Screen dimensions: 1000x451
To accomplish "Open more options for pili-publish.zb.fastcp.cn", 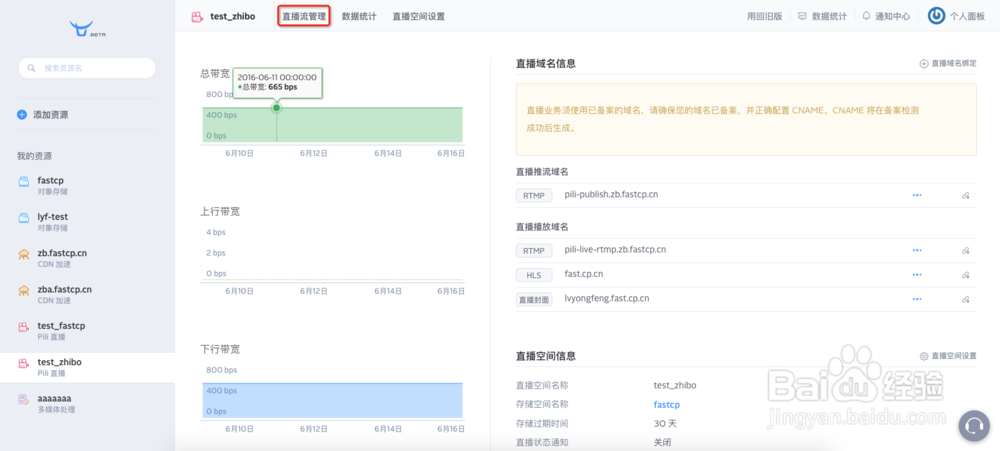I will tap(917, 195).
